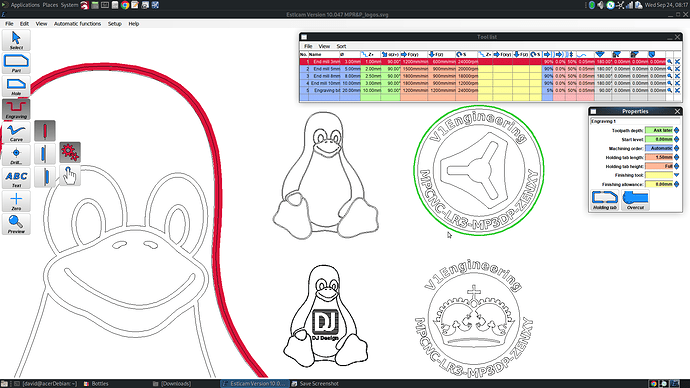Switch to Bottles in the taskbar
Image resolution: width=690 pixels, height=388 pixels.
[x=100, y=384]
